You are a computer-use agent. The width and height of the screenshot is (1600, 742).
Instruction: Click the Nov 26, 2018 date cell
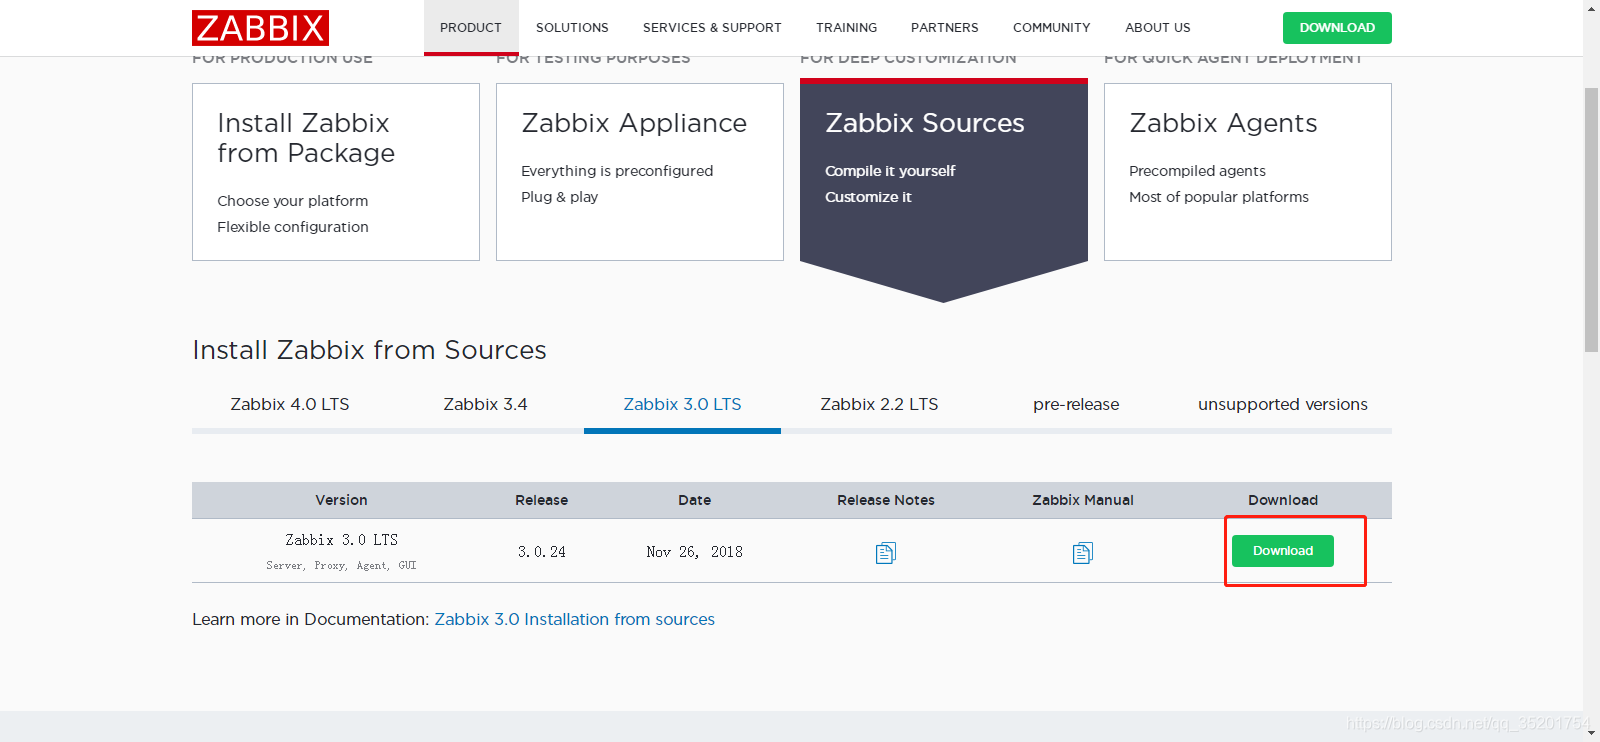coord(694,552)
